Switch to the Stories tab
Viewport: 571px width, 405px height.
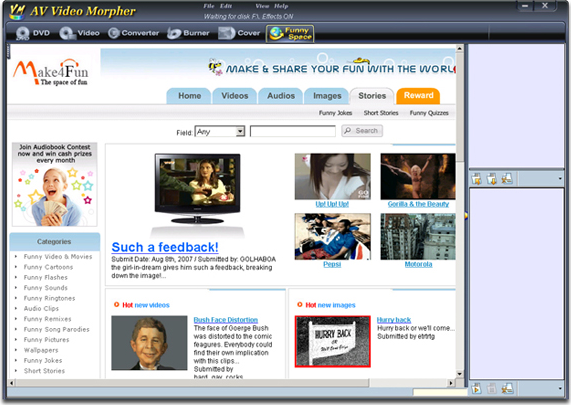[x=372, y=96]
